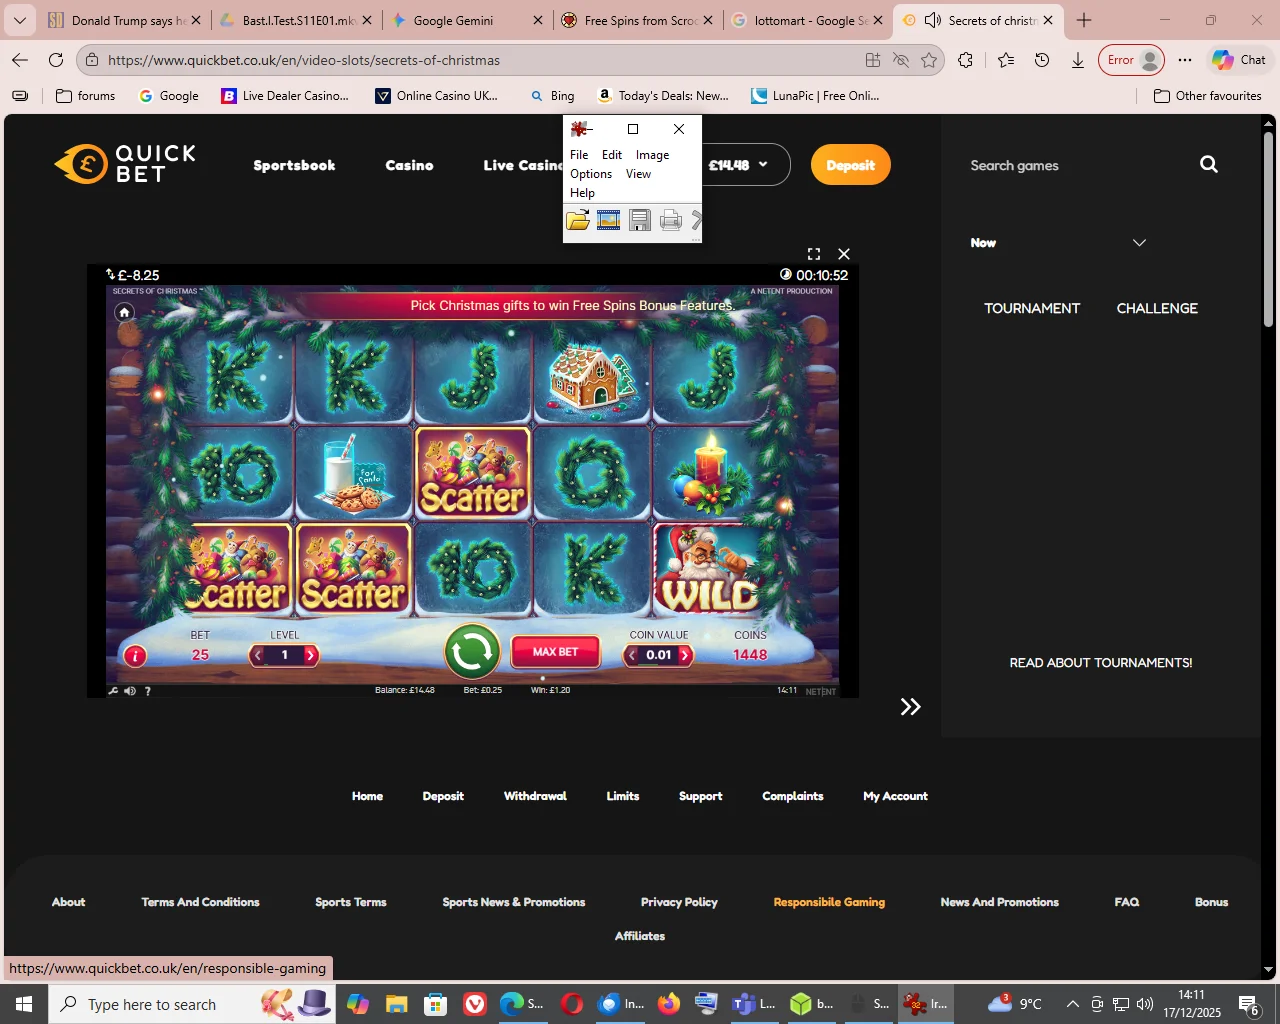Open the game help question mark

coord(148,690)
